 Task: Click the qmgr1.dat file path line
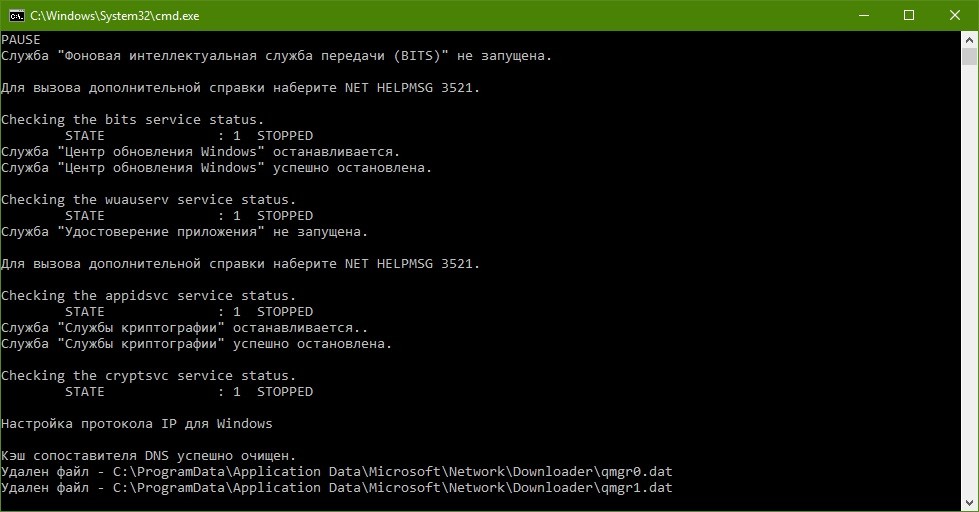tap(337, 488)
